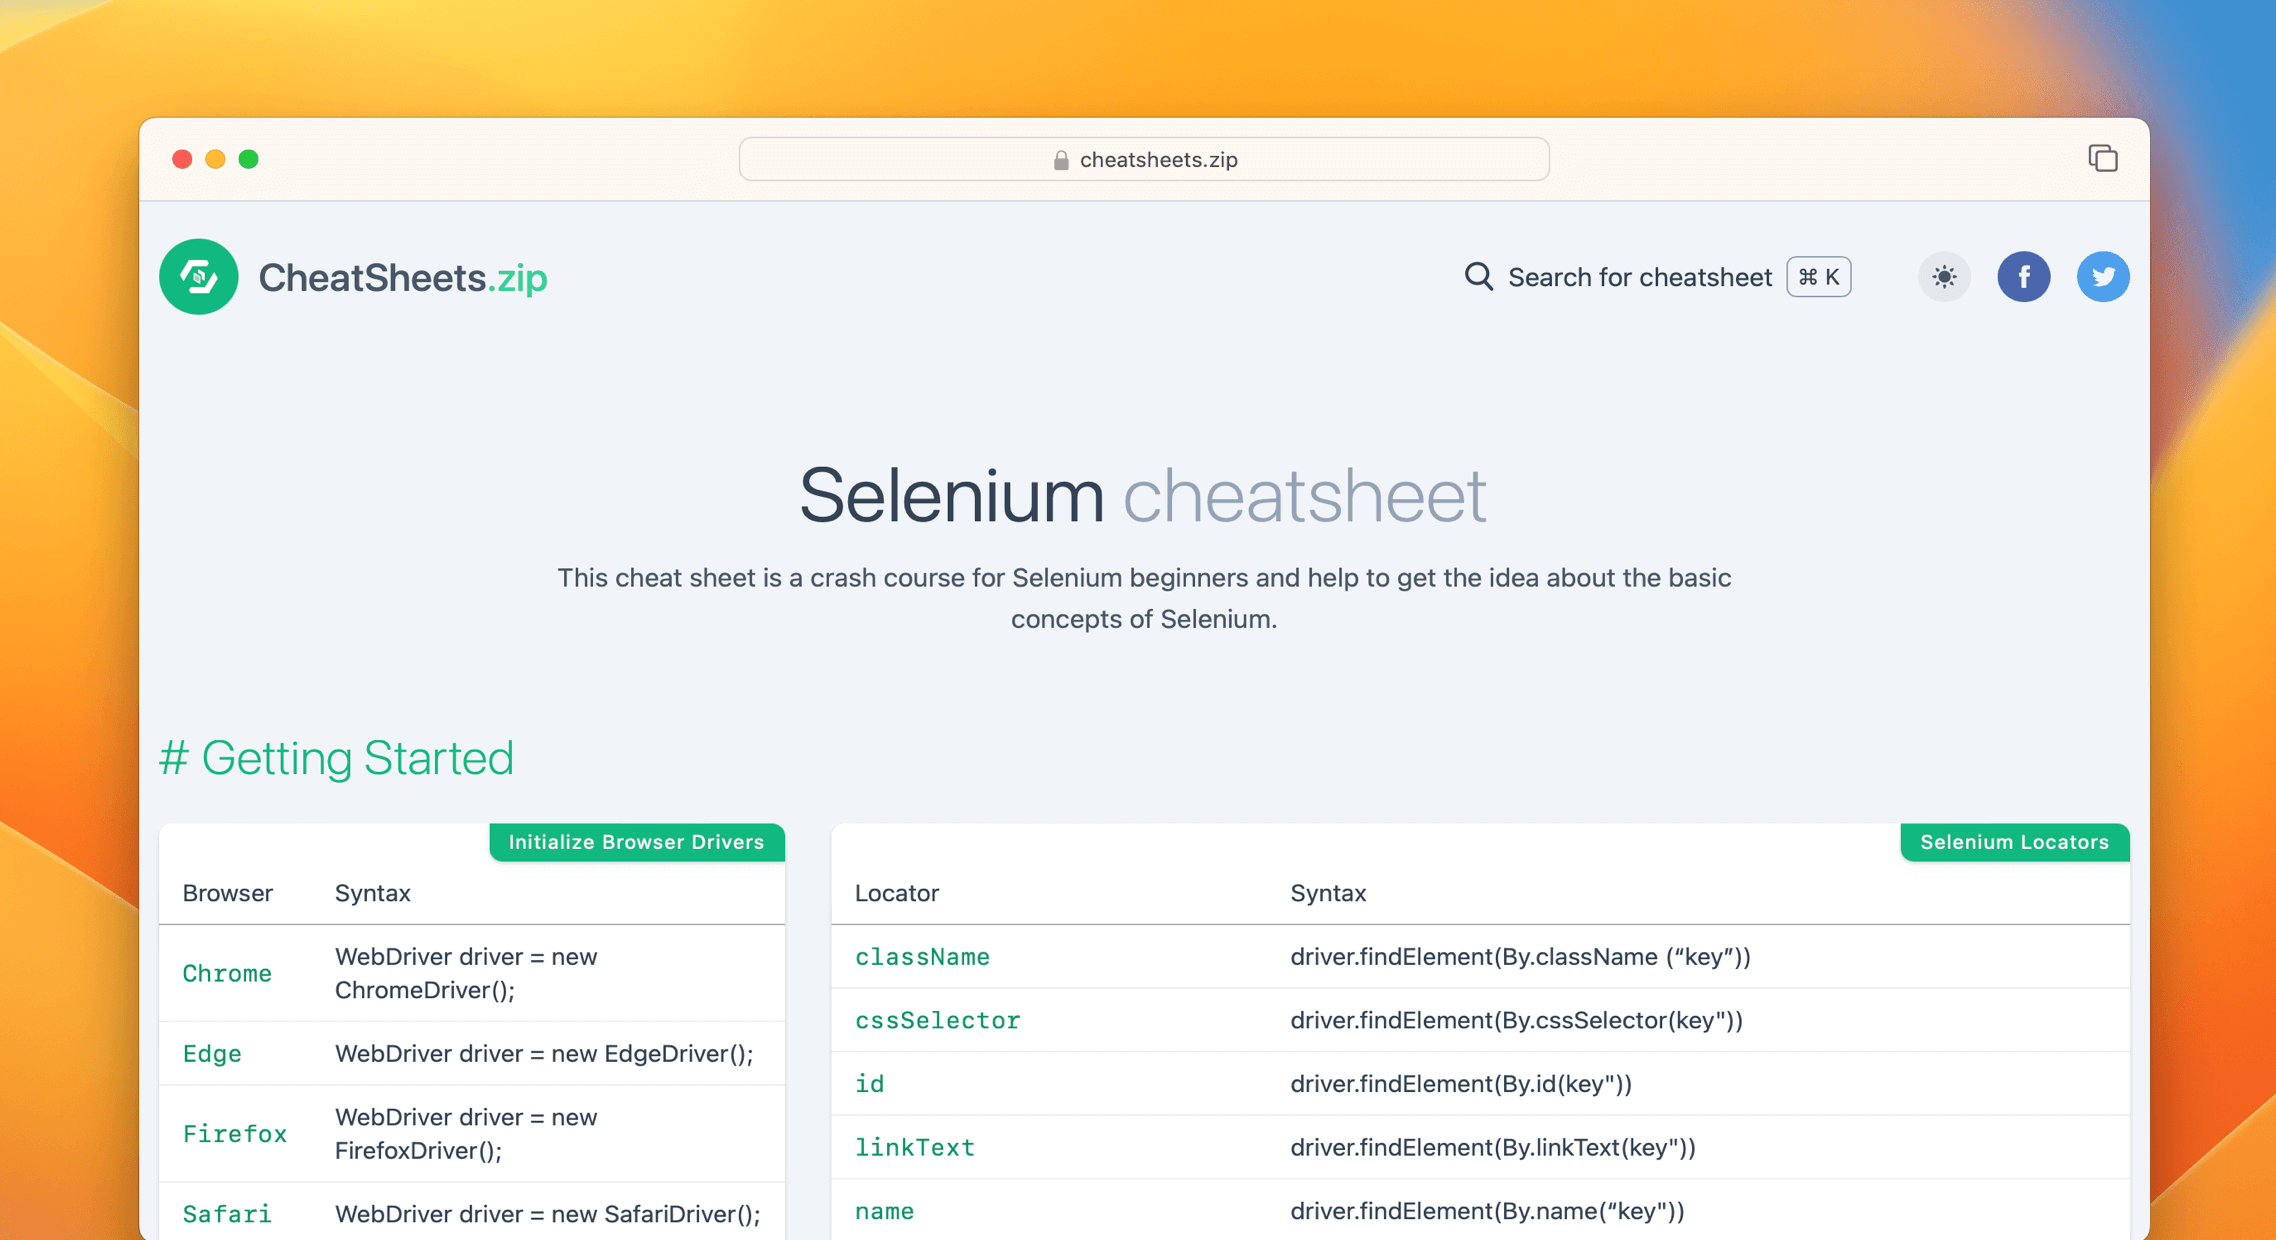Select the linkText locator entry

(914, 1147)
